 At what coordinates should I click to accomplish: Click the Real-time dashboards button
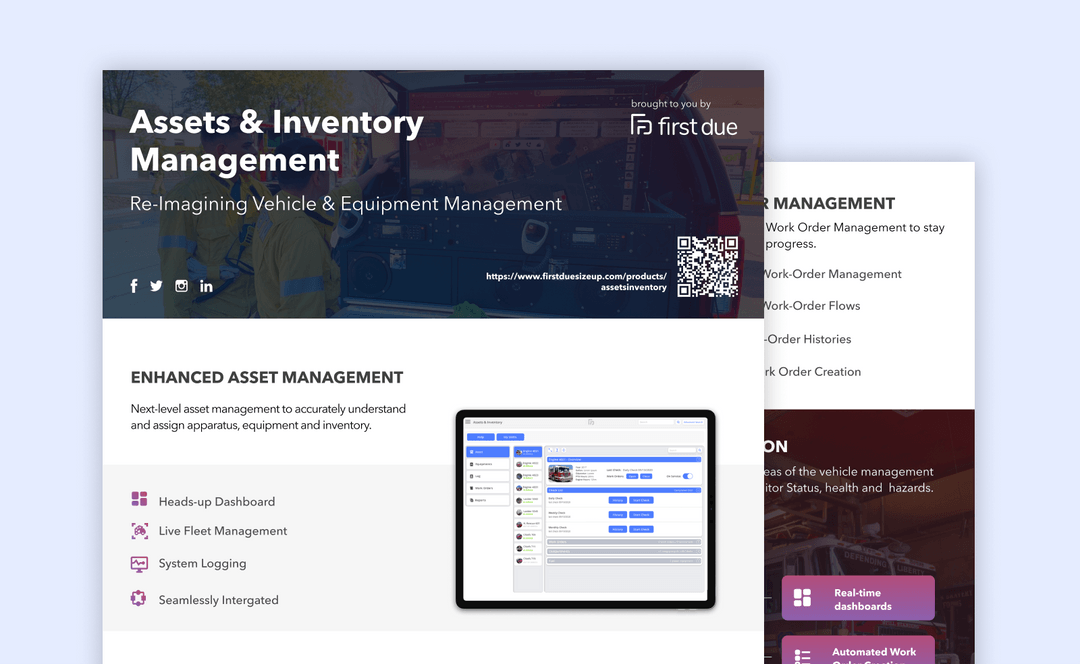[x=858, y=597]
